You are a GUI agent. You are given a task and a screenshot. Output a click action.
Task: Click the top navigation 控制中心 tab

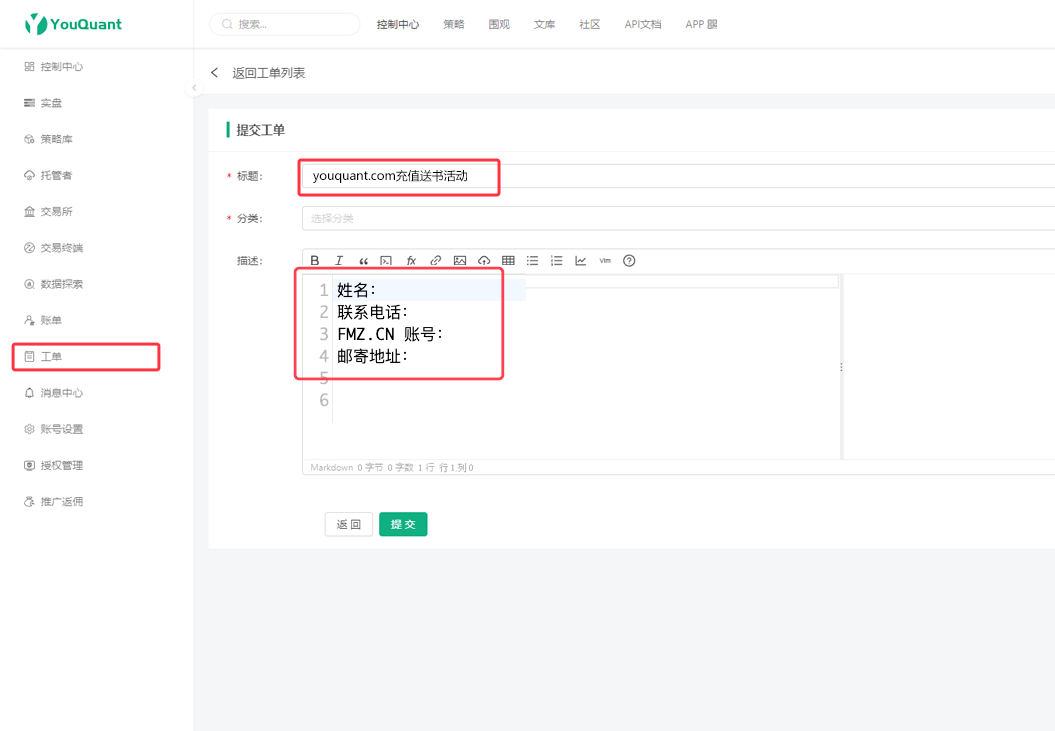398,24
